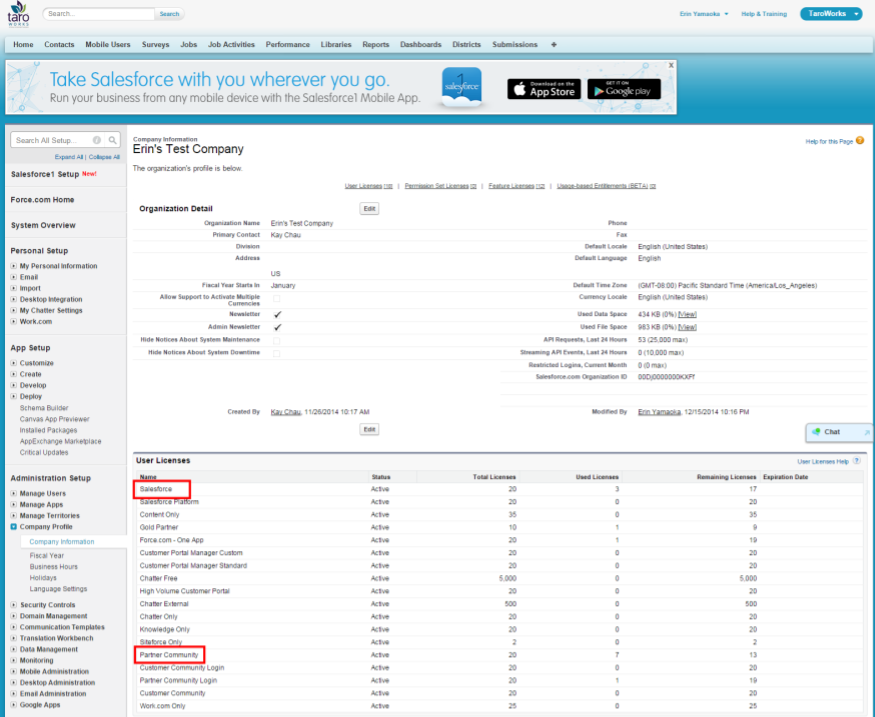Click the setup search info icon
This screenshot has width=875, height=717.
tap(97, 140)
